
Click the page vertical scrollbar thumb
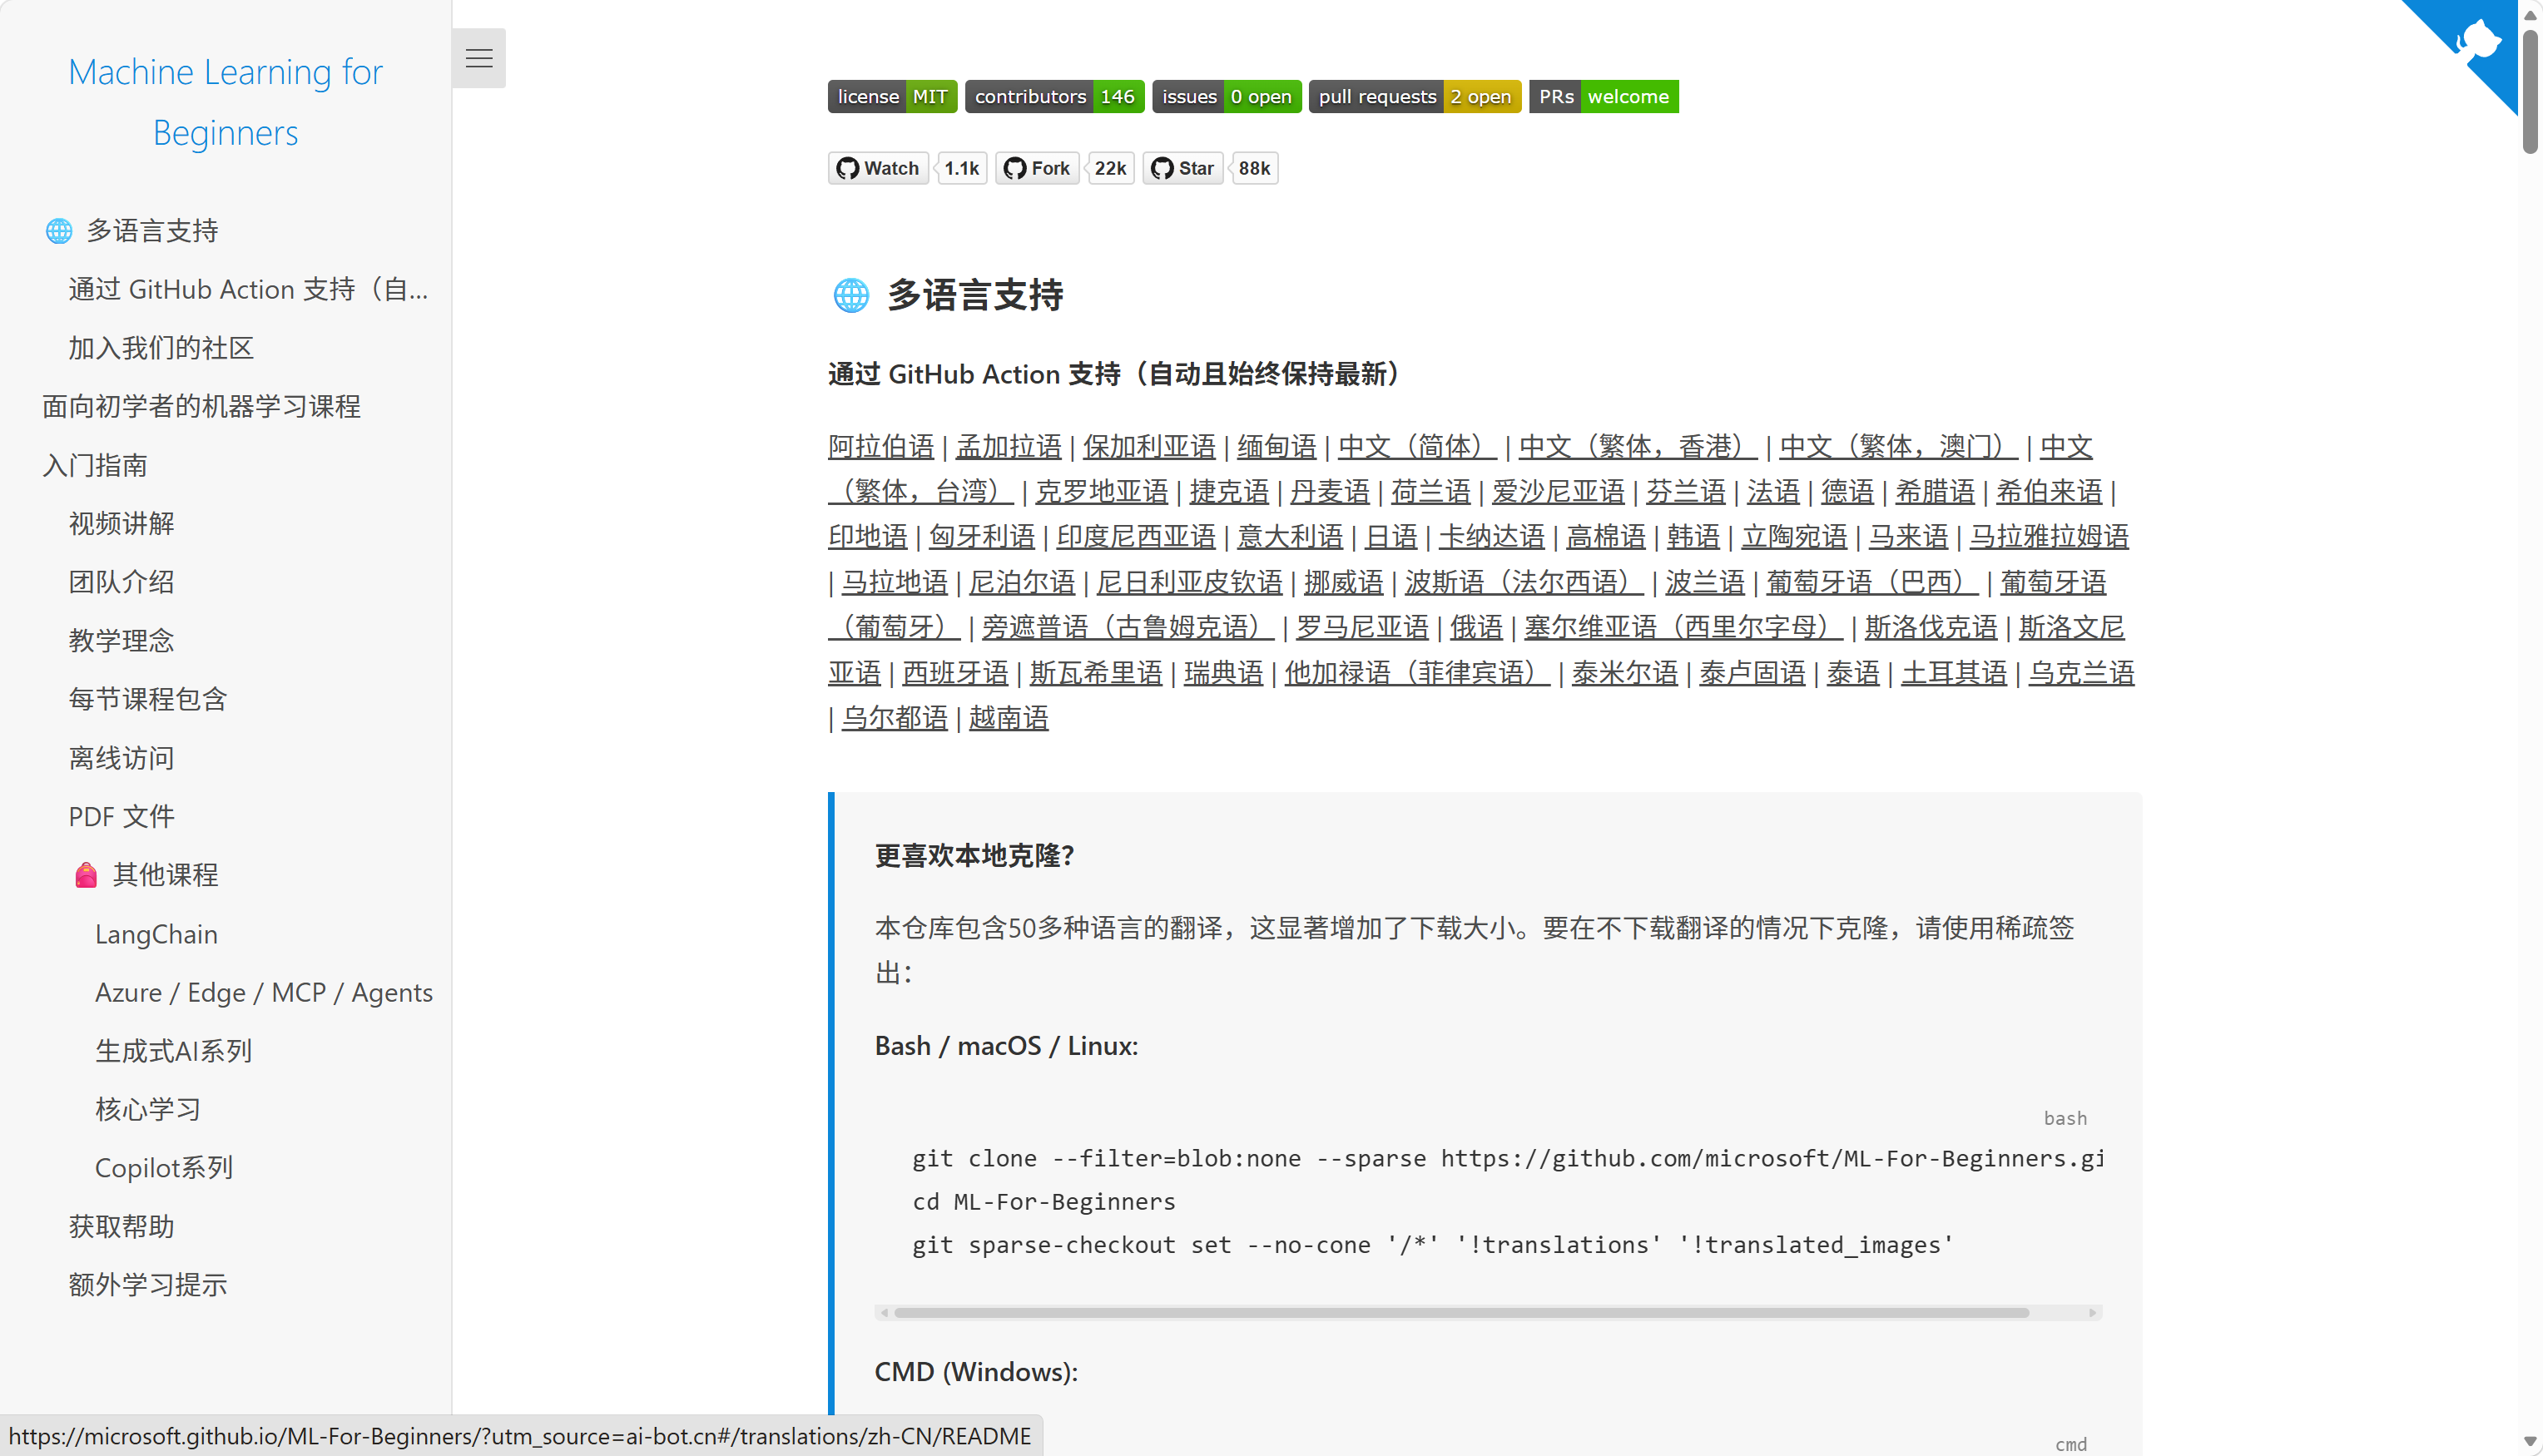click(2530, 92)
